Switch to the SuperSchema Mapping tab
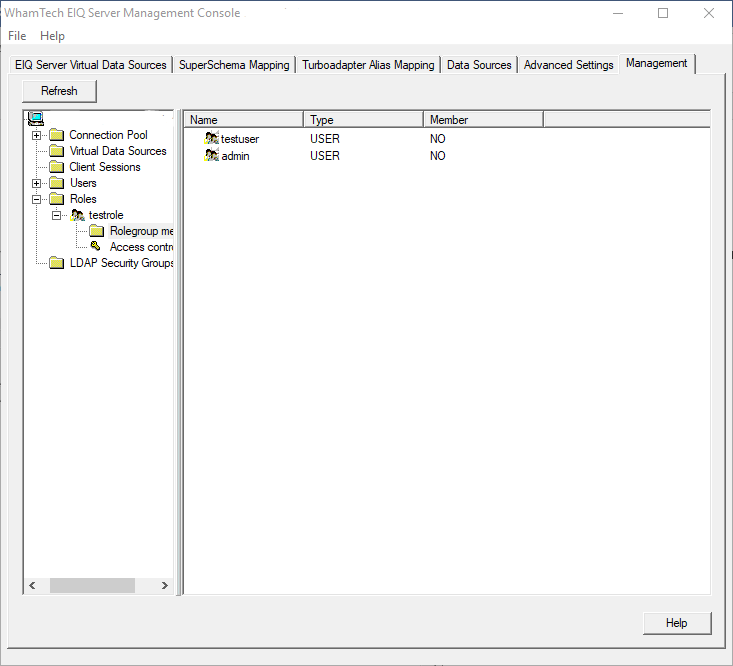The height and width of the screenshot is (666, 733). click(234, 65)
